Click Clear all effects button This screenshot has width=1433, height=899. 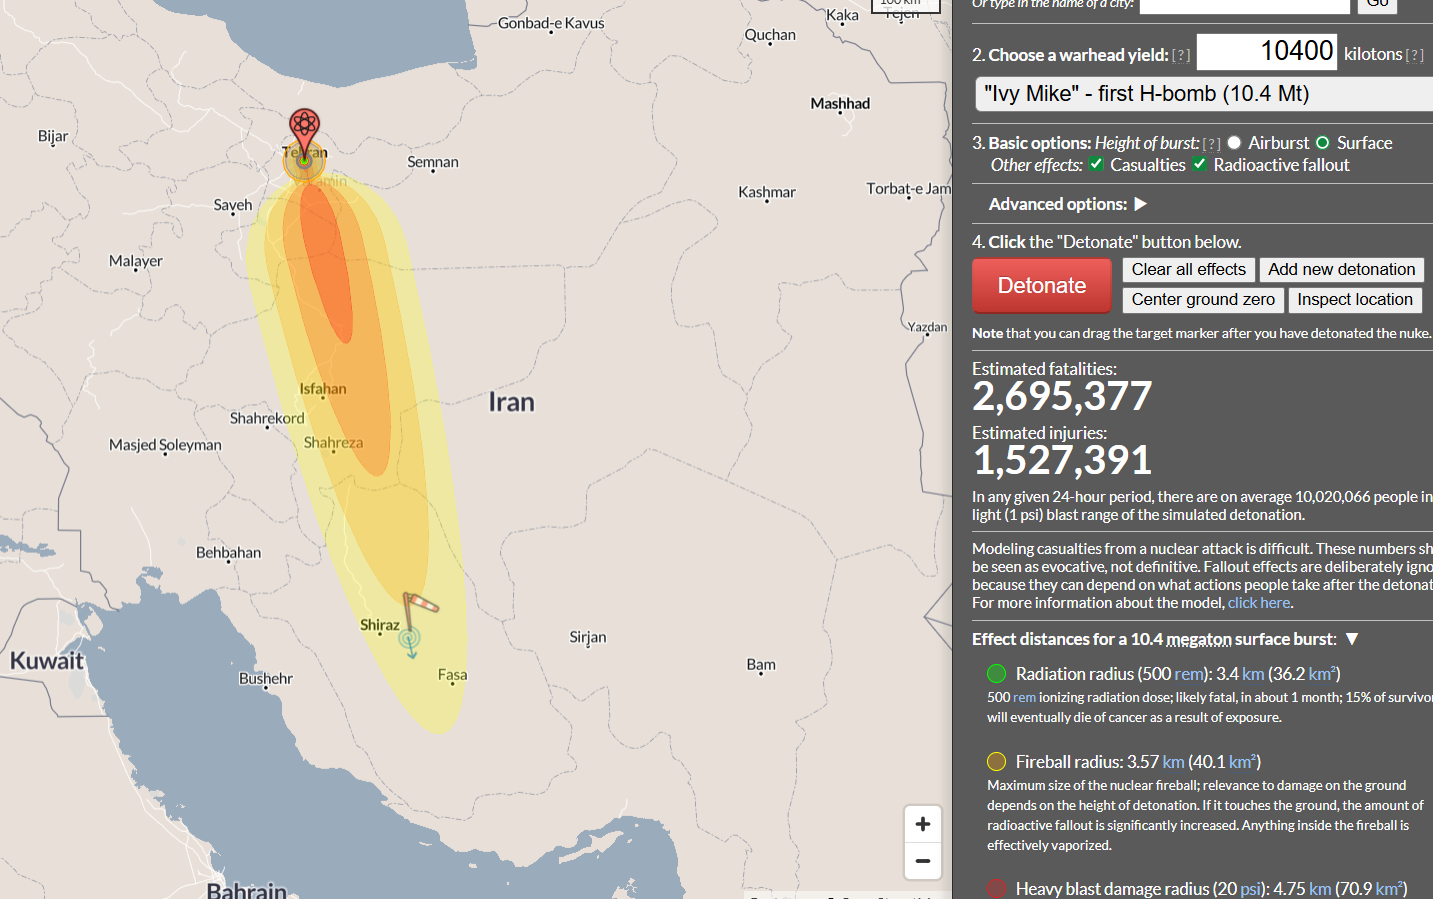coord(1189,270)
